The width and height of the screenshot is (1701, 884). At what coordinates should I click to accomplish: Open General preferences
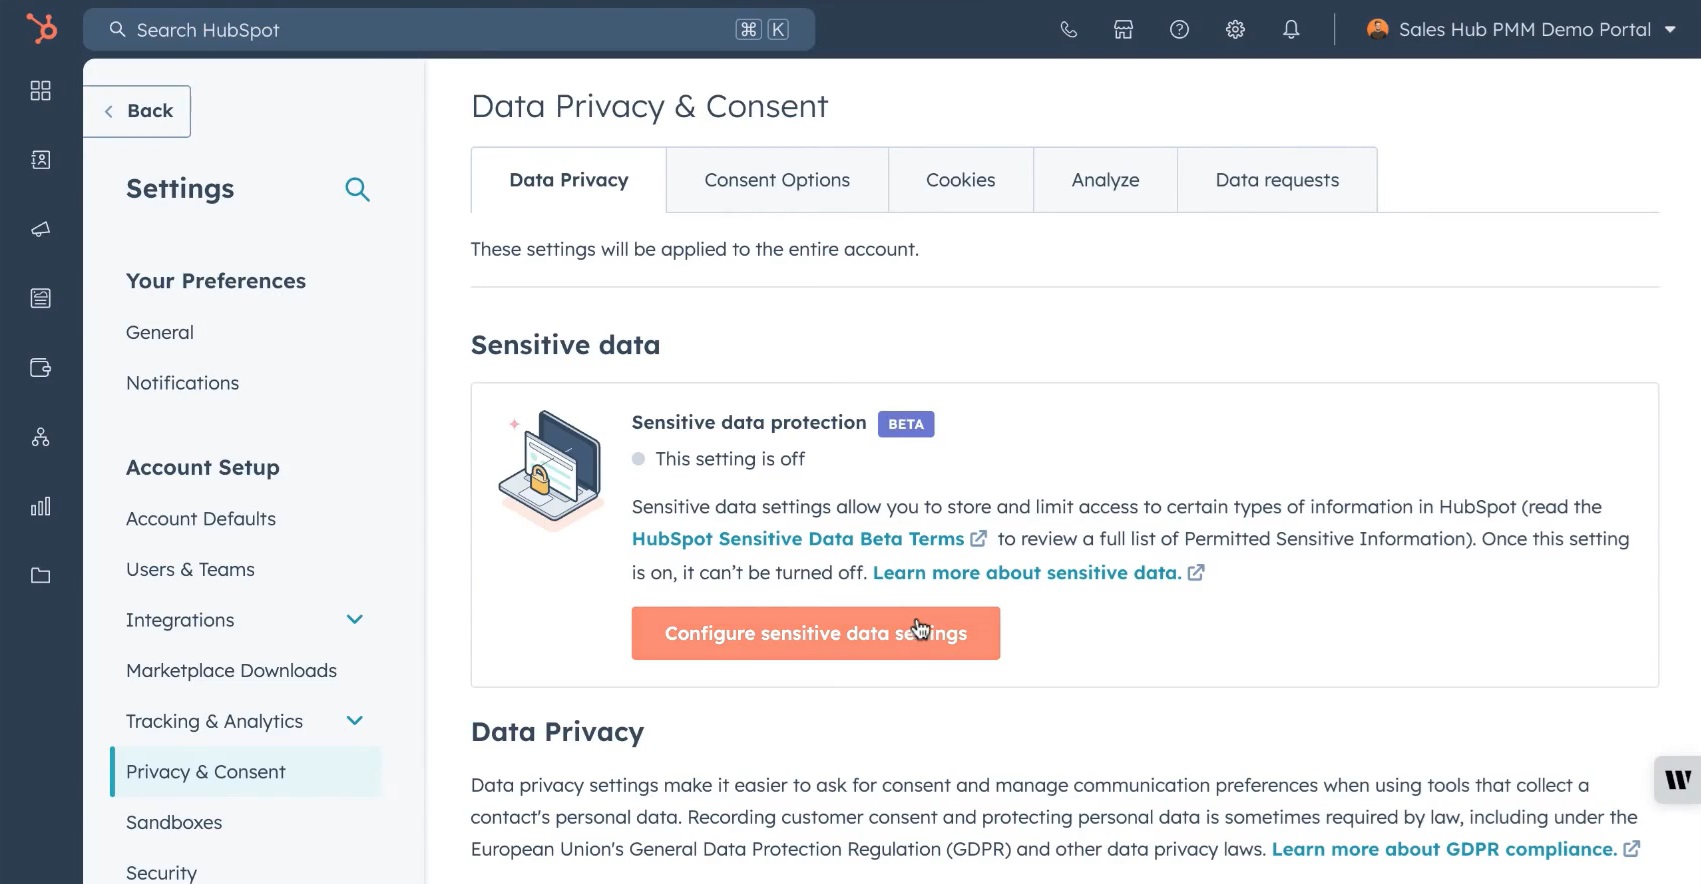click(160, 332)
